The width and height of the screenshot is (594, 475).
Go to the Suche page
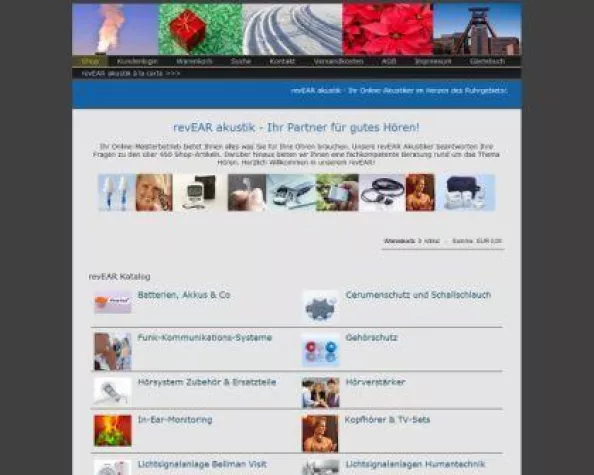point(241,61)
